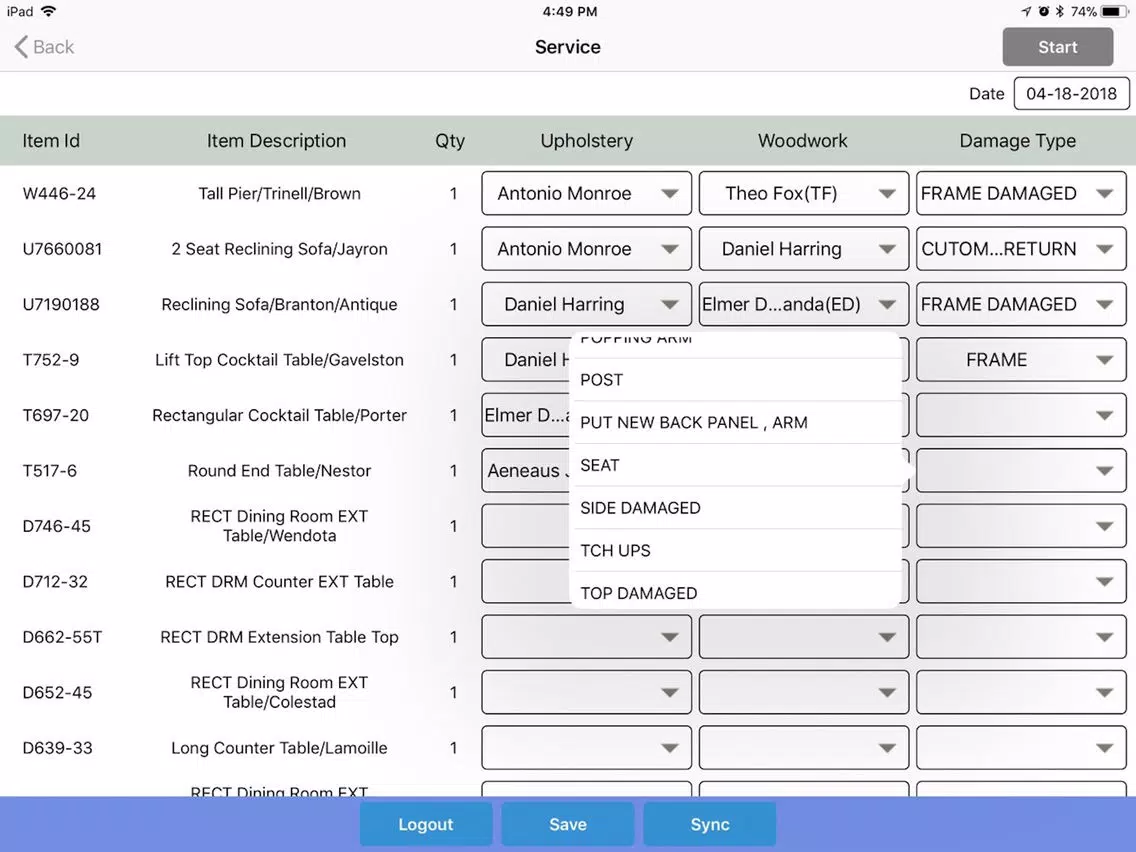Image resolution: width=1136 pixels, height=852 pixels.
Task: Select item id D662-55T
Action: pos(62,637)
